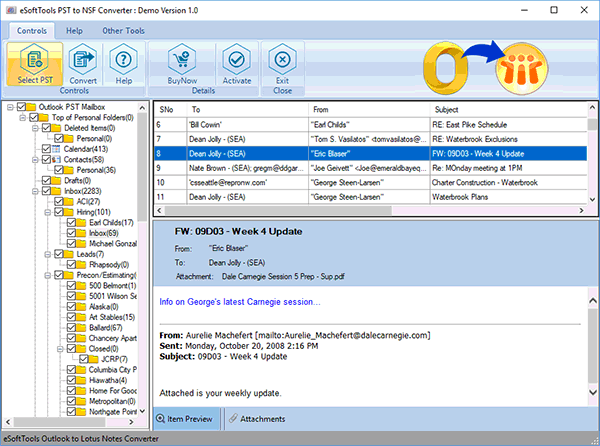Sort email list by Subject column header
Screen dimensions: 600x446
click(509, 110)
